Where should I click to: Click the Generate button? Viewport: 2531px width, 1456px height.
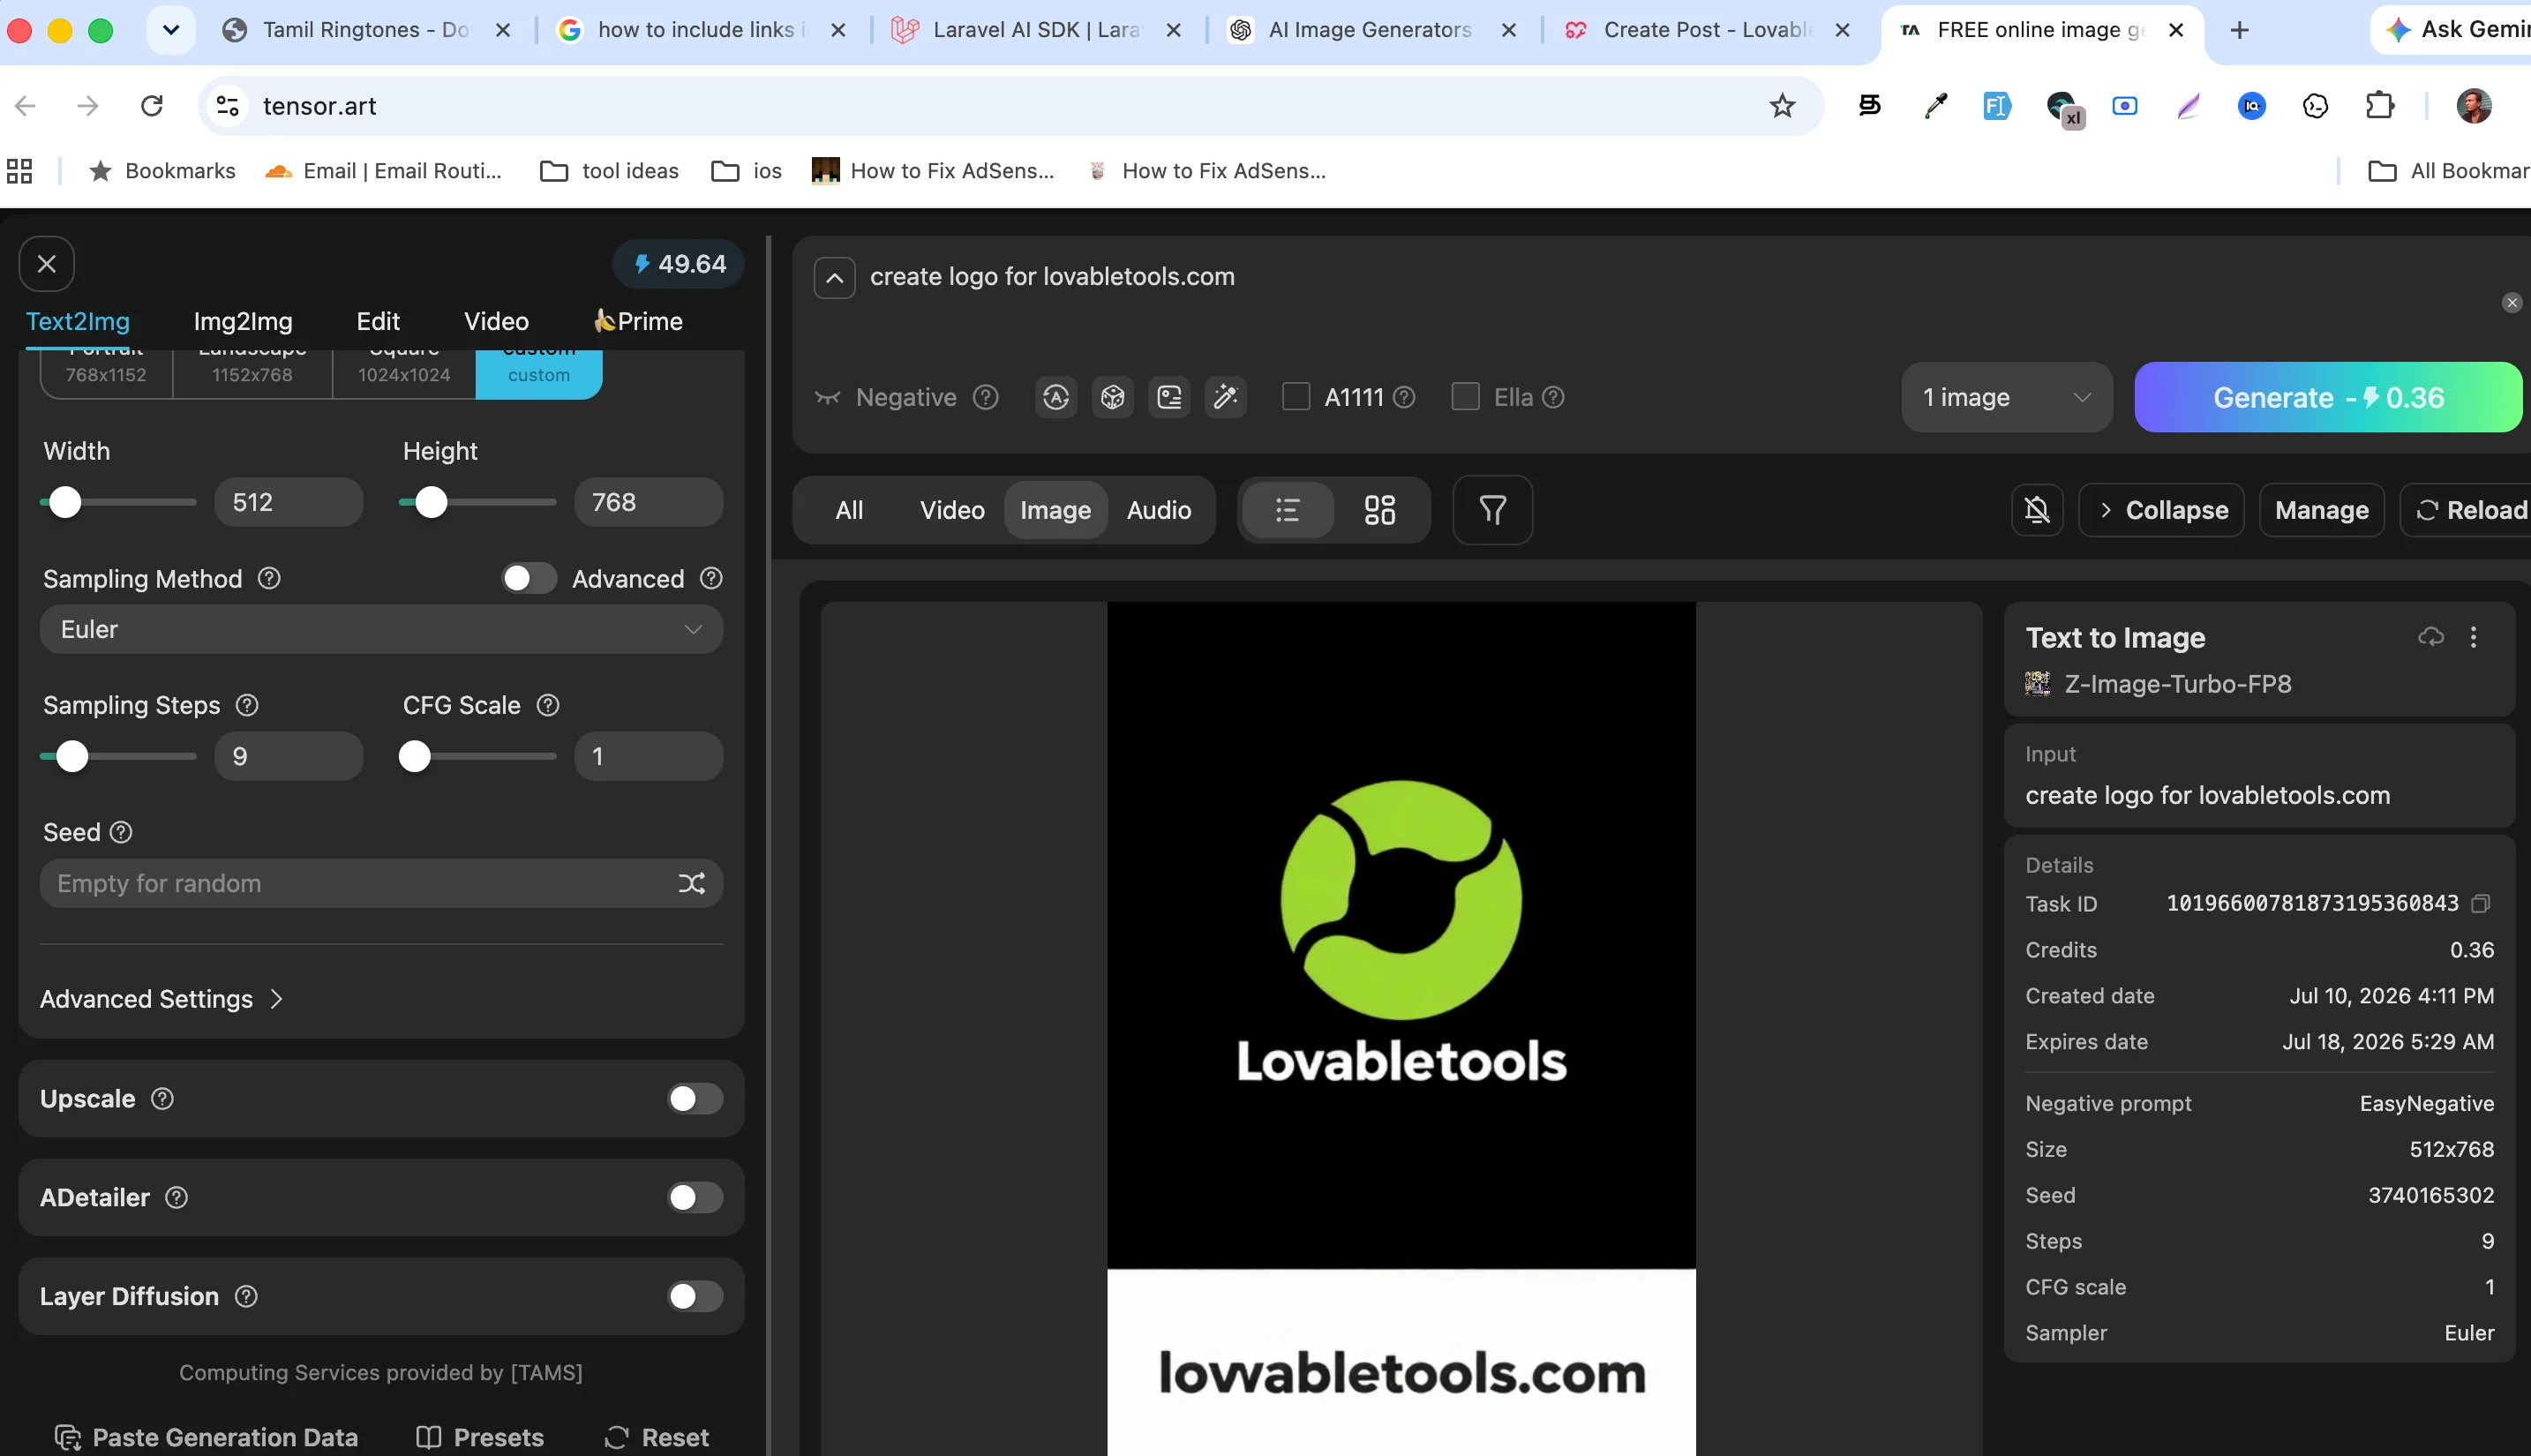point(2328,397)
